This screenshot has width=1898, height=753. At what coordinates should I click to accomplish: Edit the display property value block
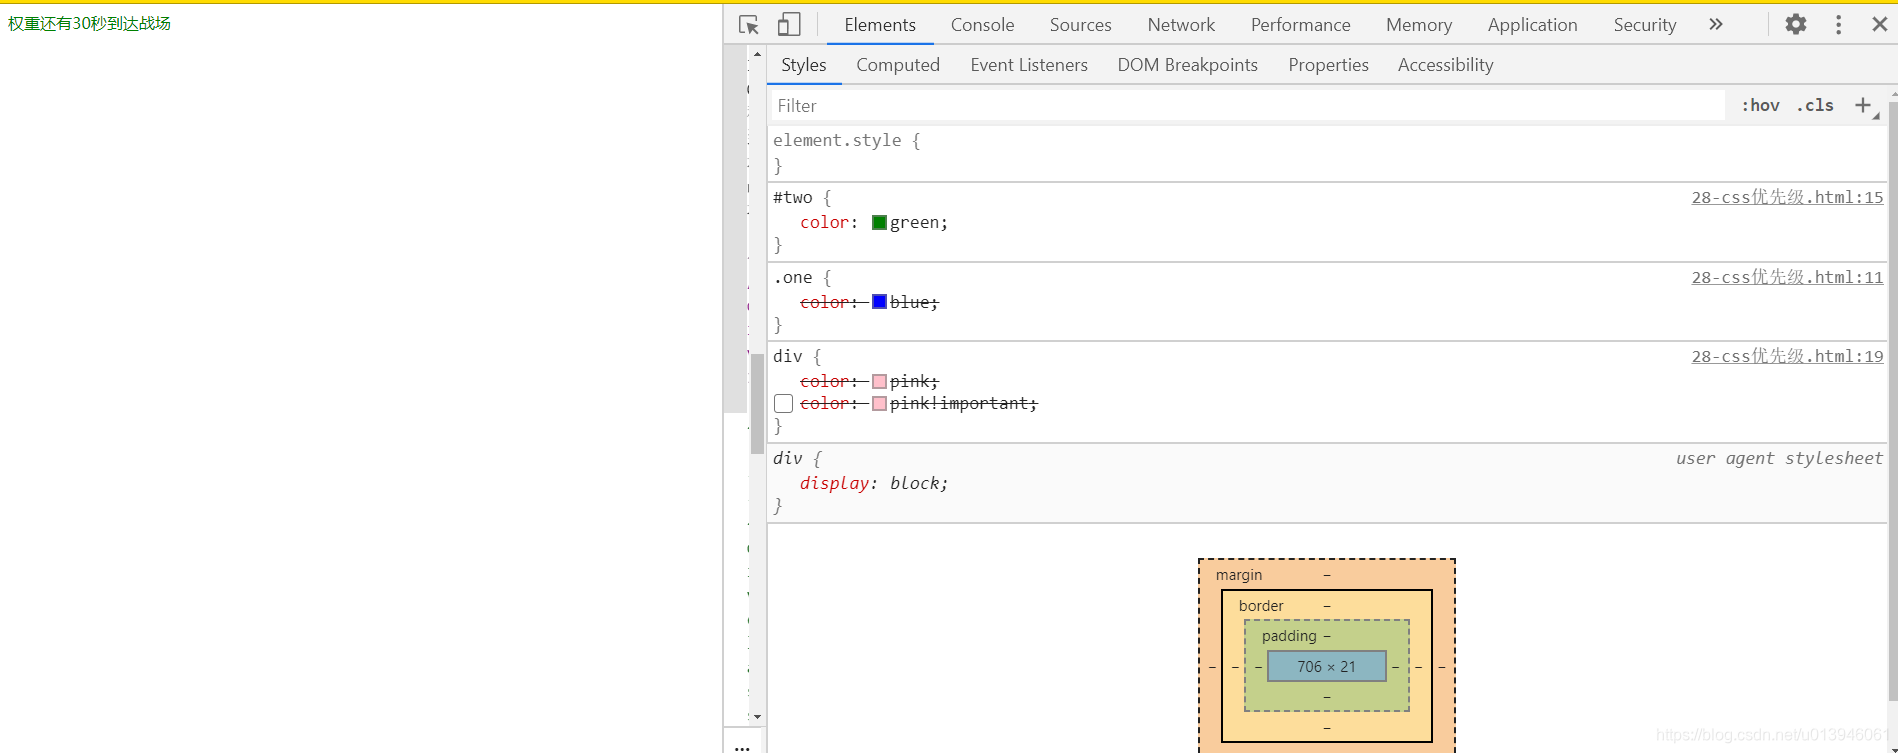[x=914, y=483]
